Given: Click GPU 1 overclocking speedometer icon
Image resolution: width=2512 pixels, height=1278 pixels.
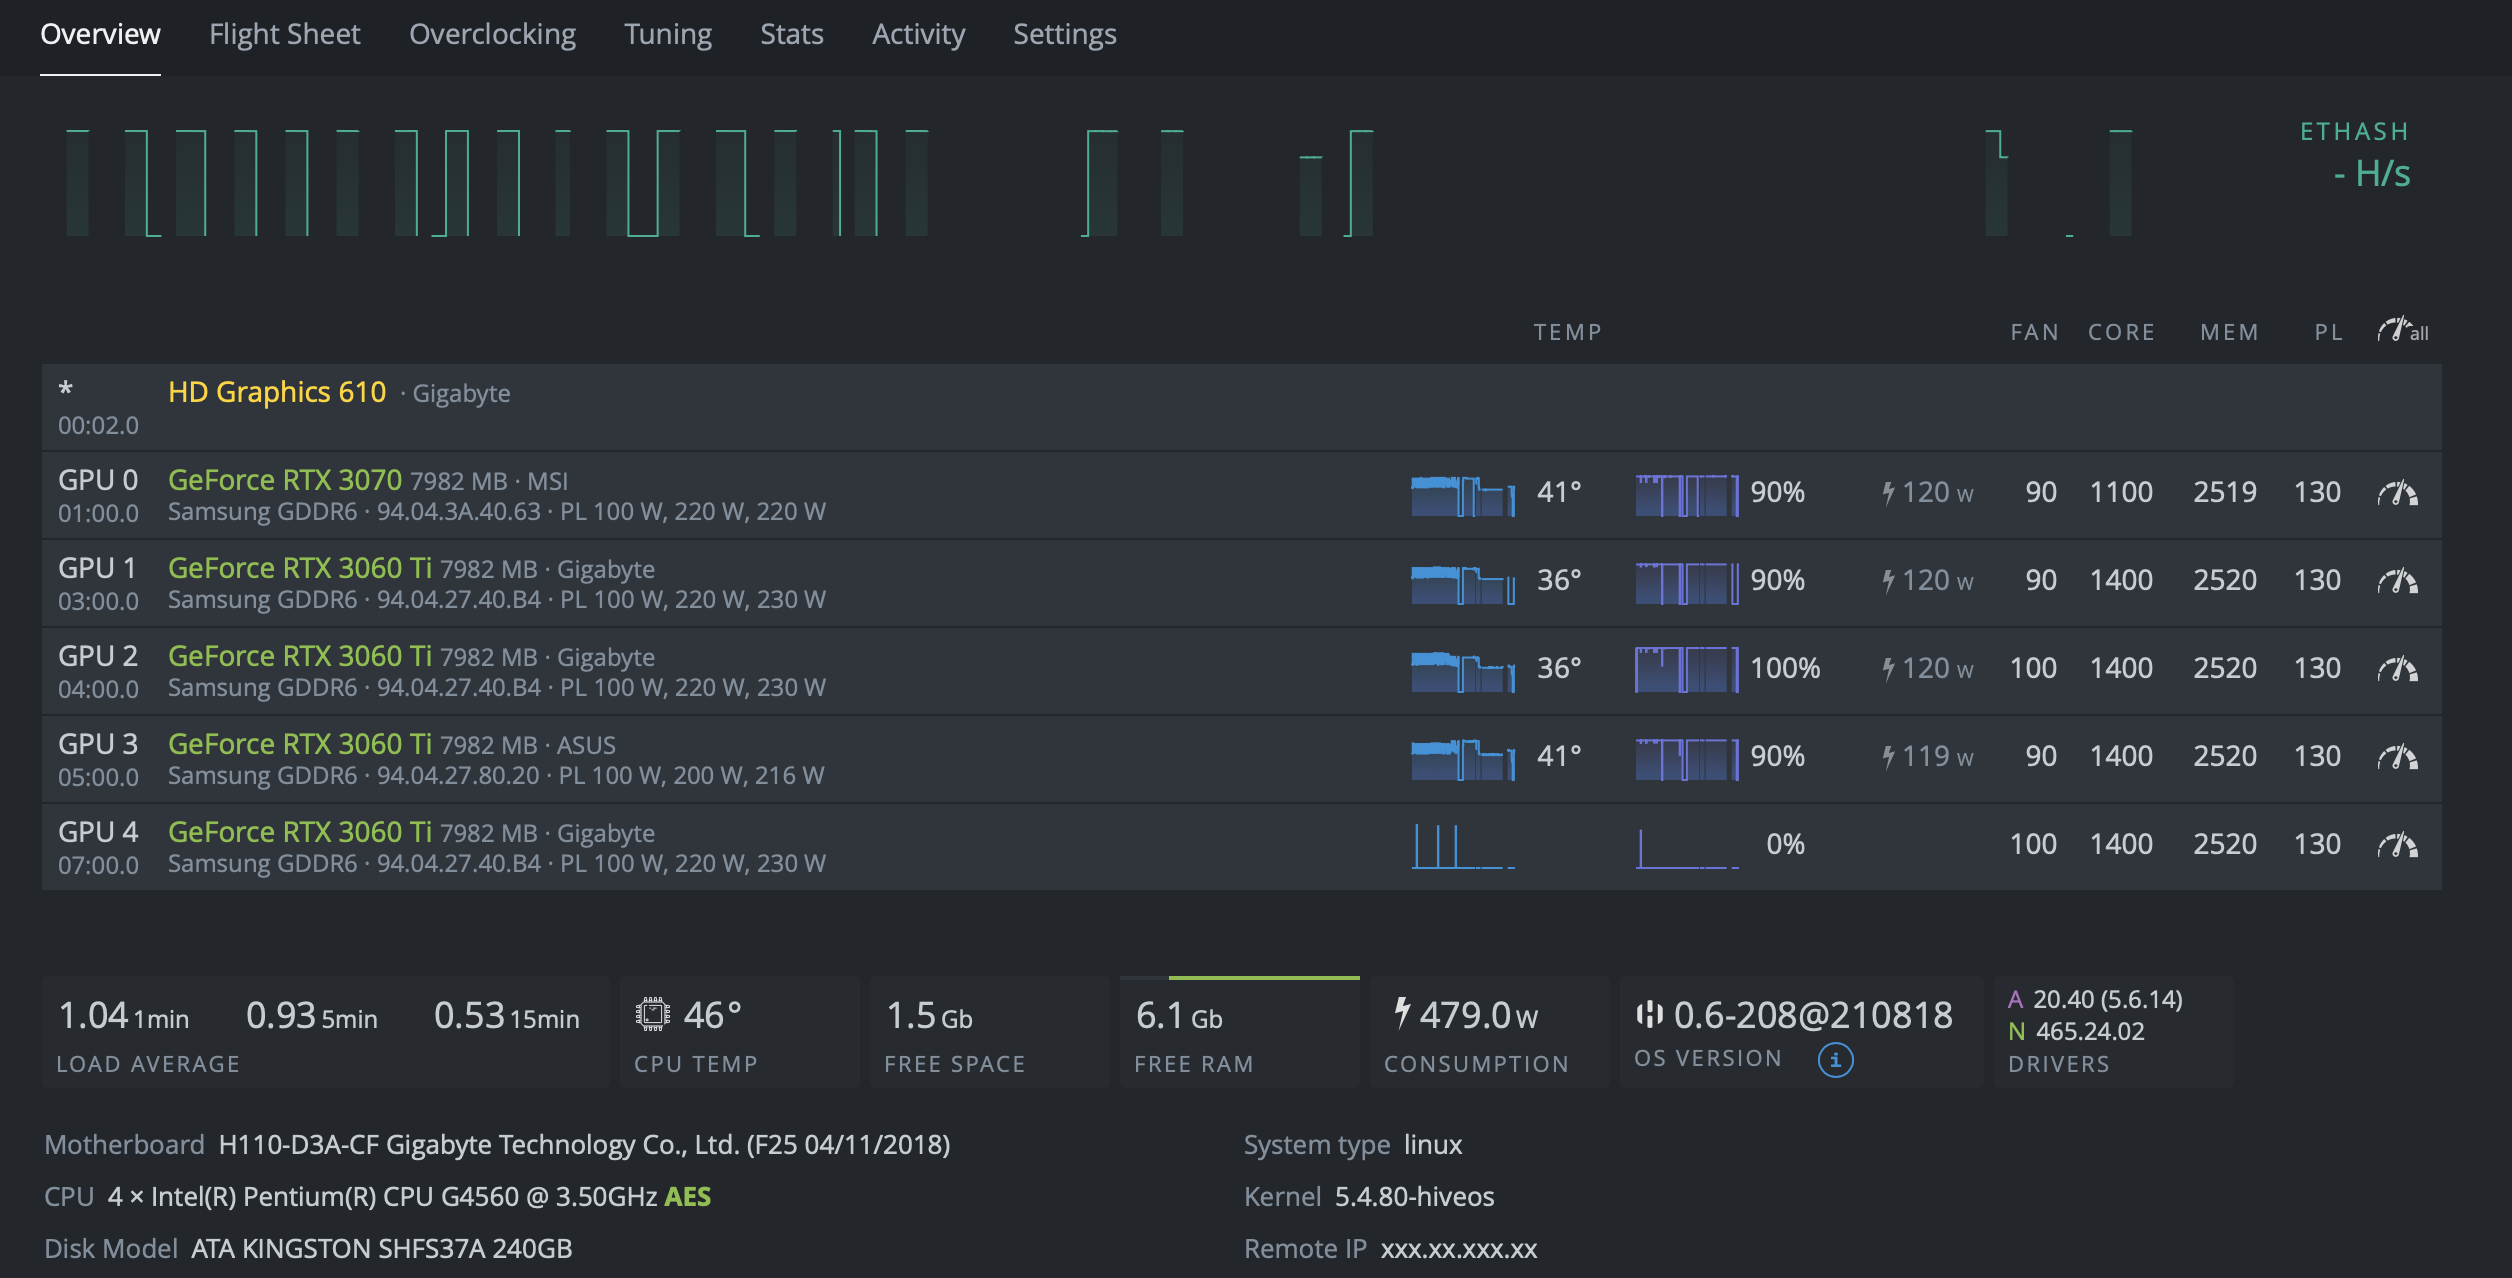Looking at the screenshot, I should 2397,581.
